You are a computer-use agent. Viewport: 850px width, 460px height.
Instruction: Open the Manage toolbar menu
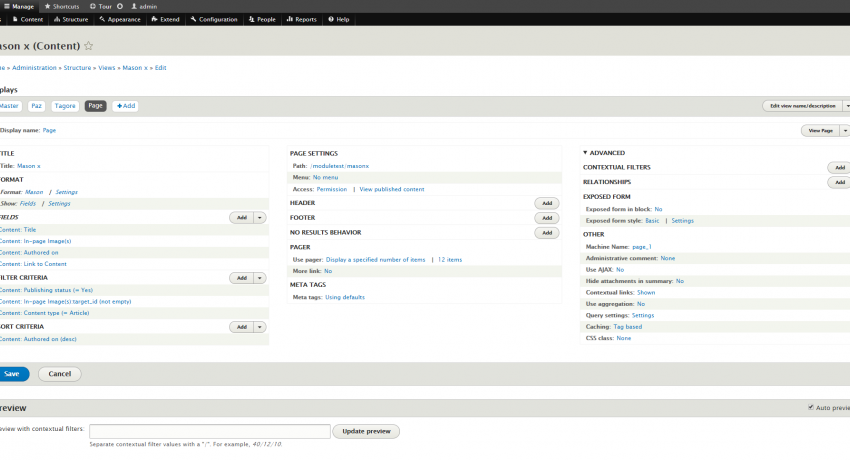tap(19, 7)
